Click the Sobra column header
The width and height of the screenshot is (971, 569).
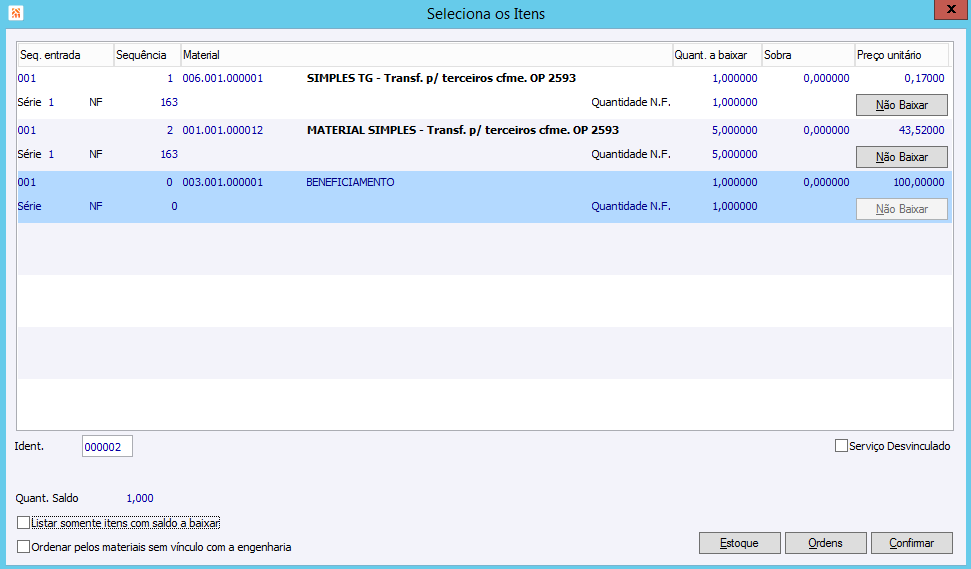(x=808, y=55)
